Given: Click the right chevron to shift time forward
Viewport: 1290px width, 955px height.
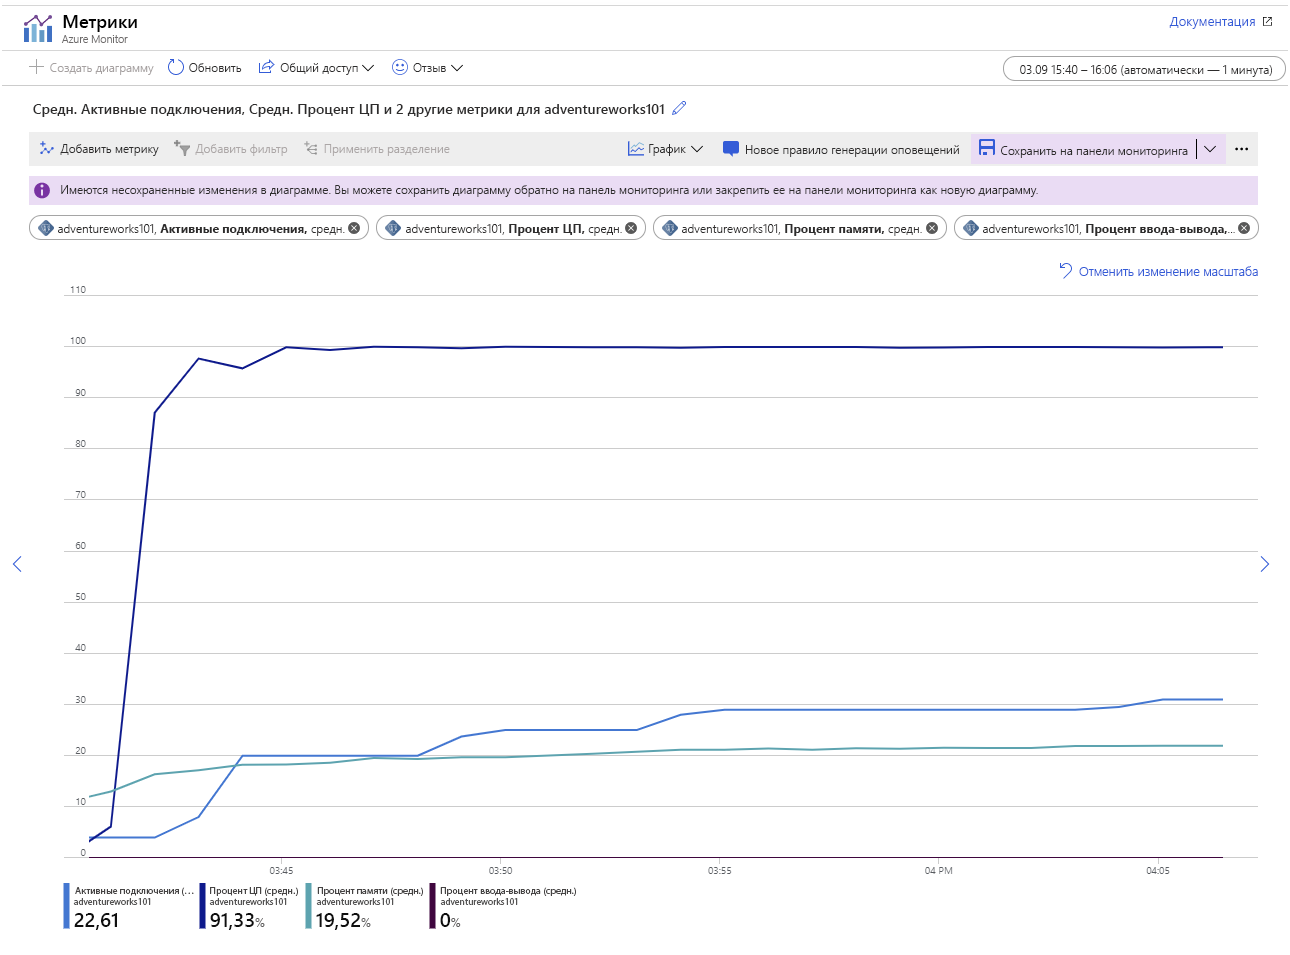Looking at the screenshot, I should 1265,564.
